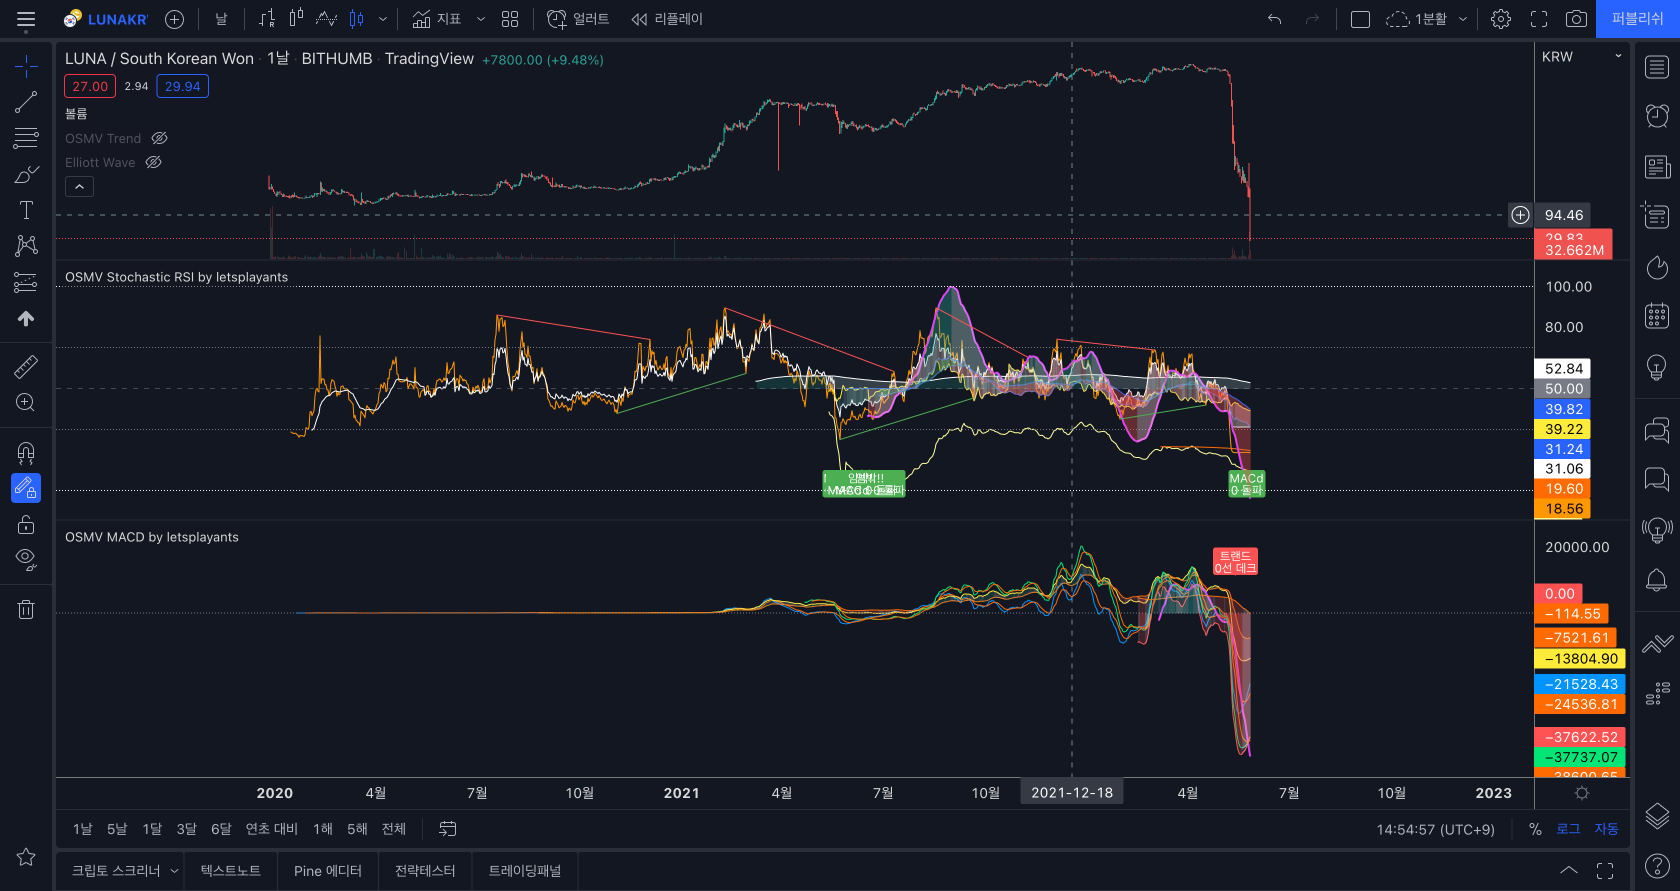Open the help question mark icon

coord(1657,865)
